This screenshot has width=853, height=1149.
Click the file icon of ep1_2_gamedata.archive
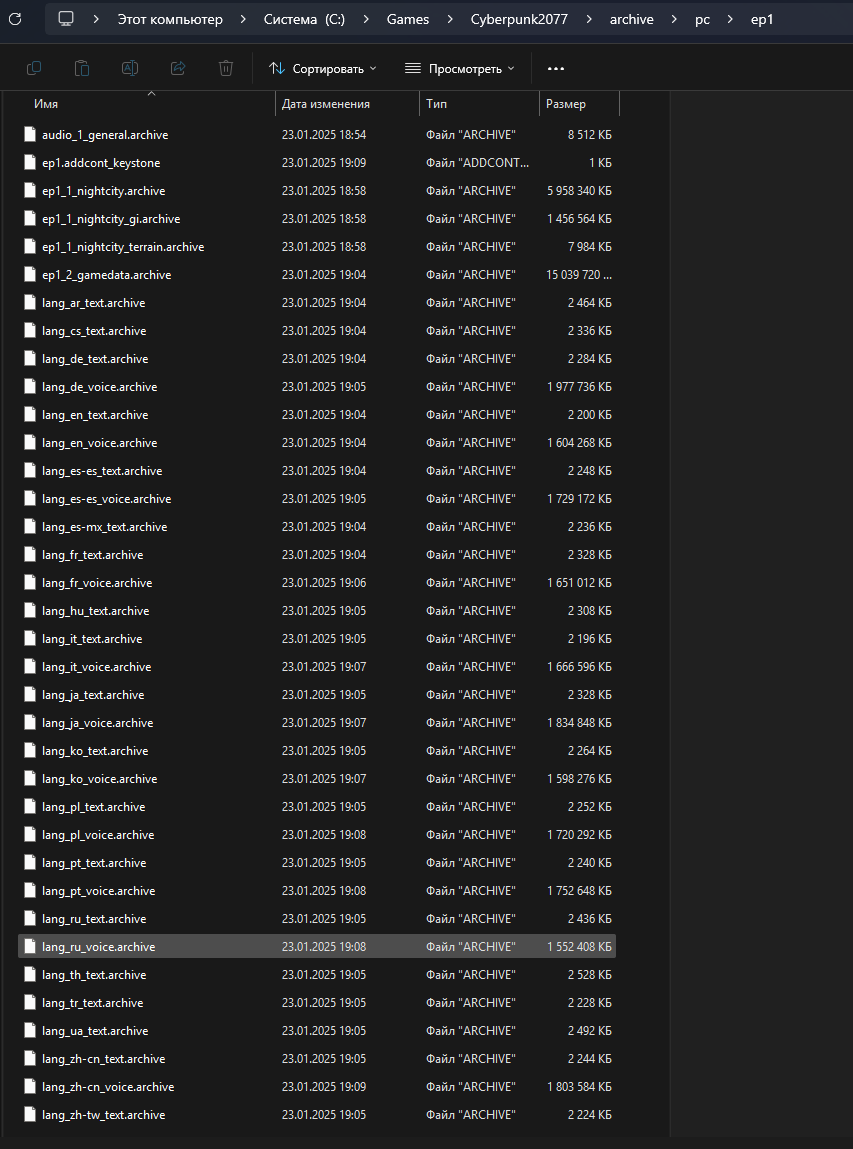pos(29,275)
